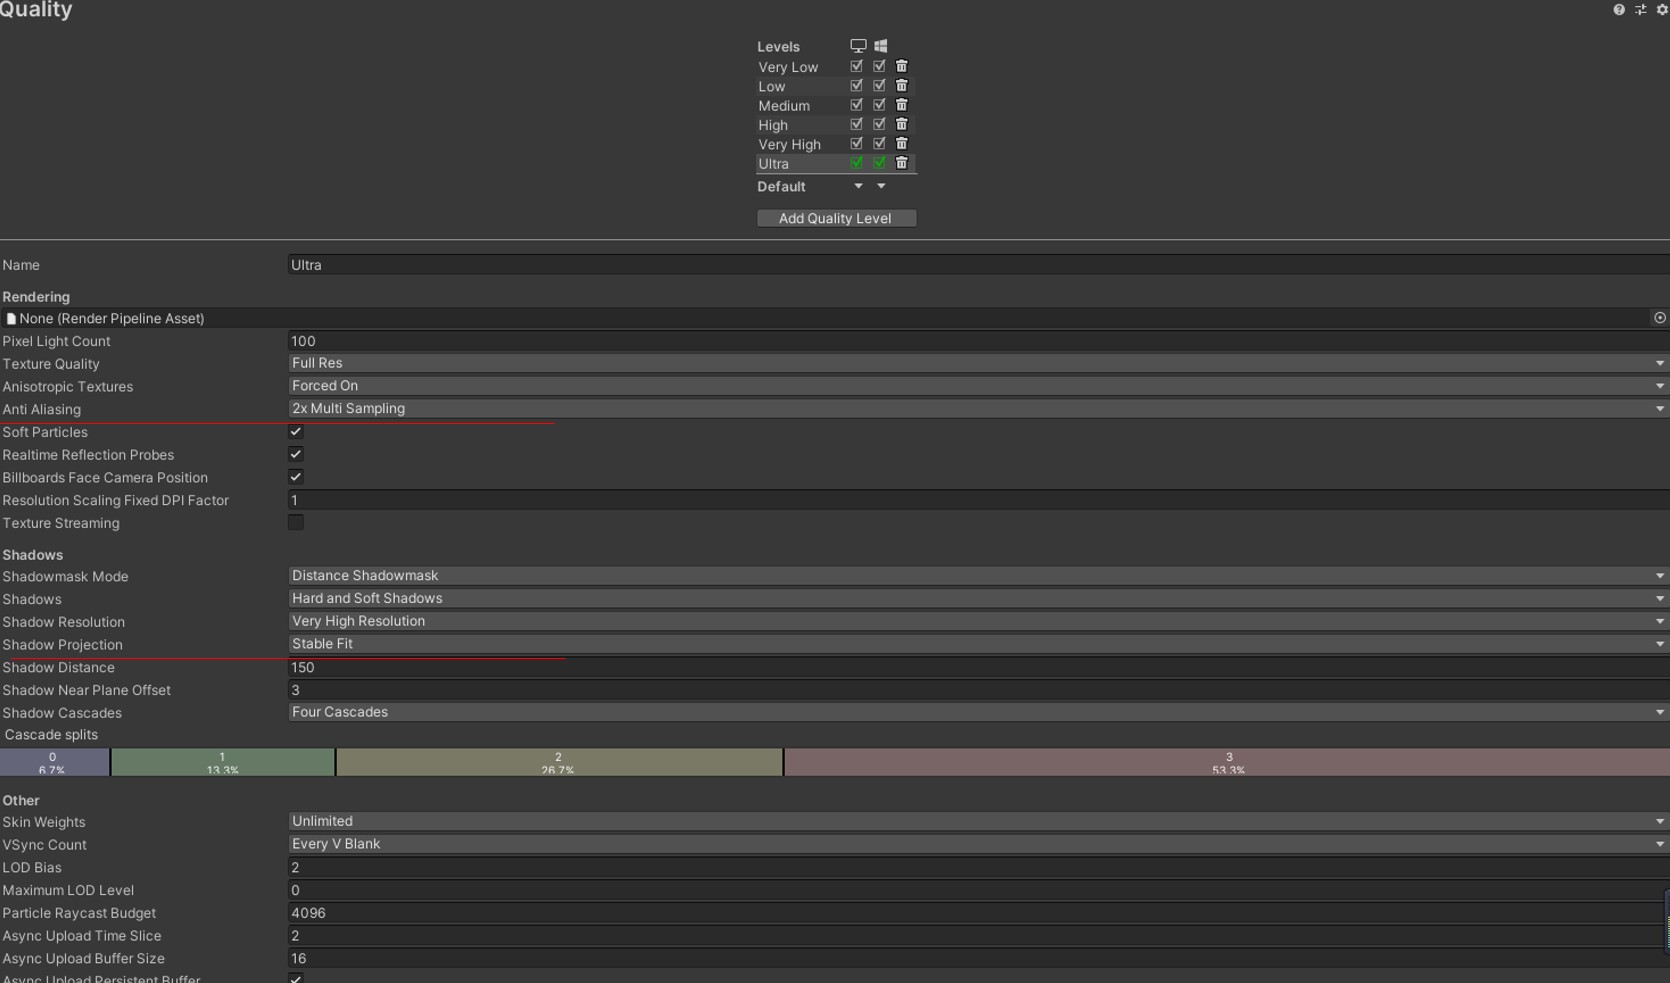
Task: Select the High quality level
Action: 773,125
